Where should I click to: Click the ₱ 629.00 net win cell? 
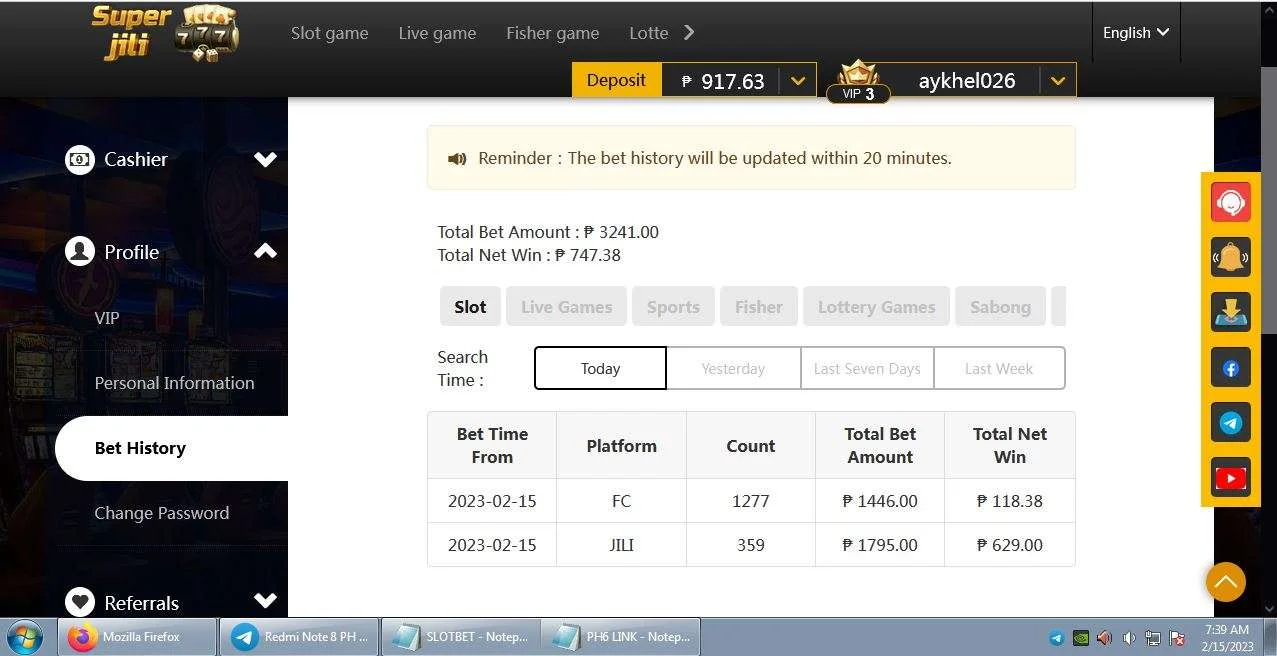coord(1010,545)
